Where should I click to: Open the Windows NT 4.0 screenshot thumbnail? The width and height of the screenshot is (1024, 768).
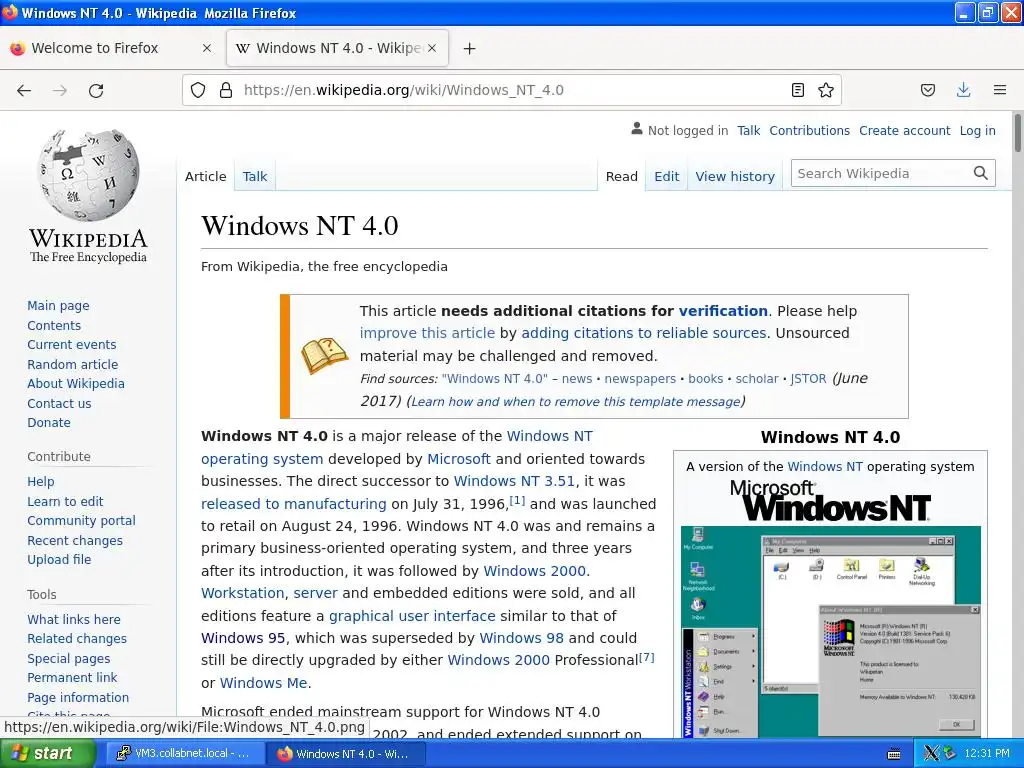point(830,632)
